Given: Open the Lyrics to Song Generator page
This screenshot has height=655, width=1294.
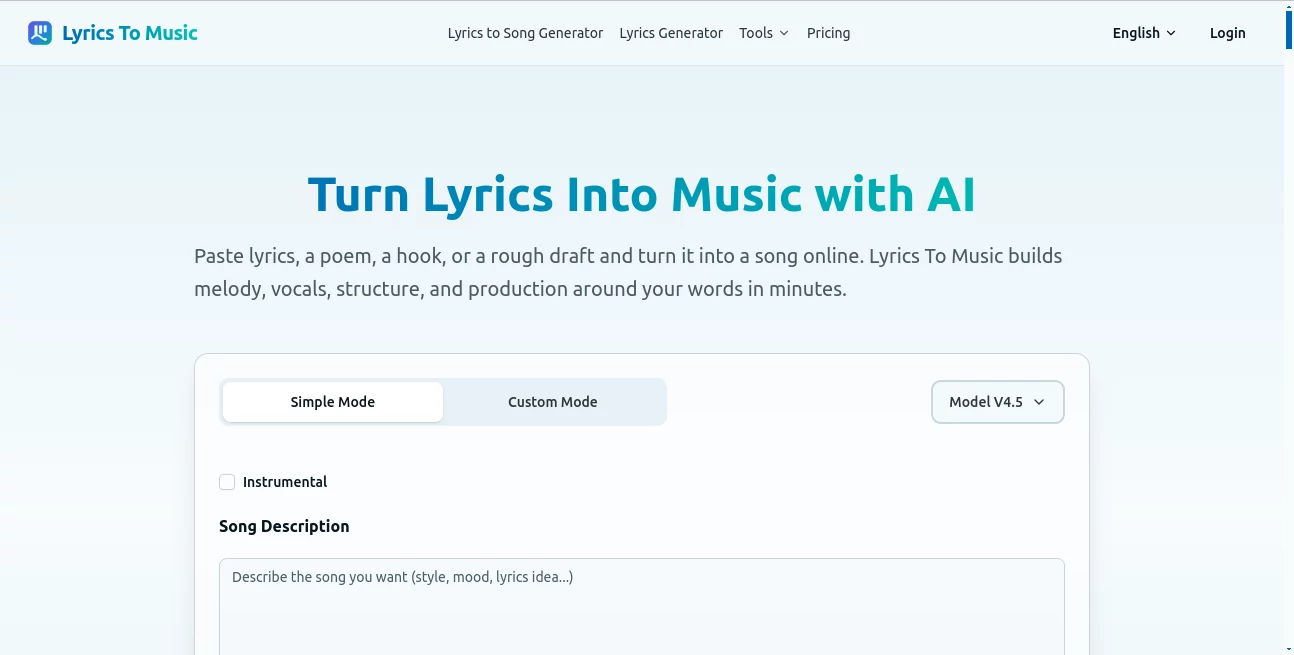Looking at the screenshot, I should click(x=525, y=33).
